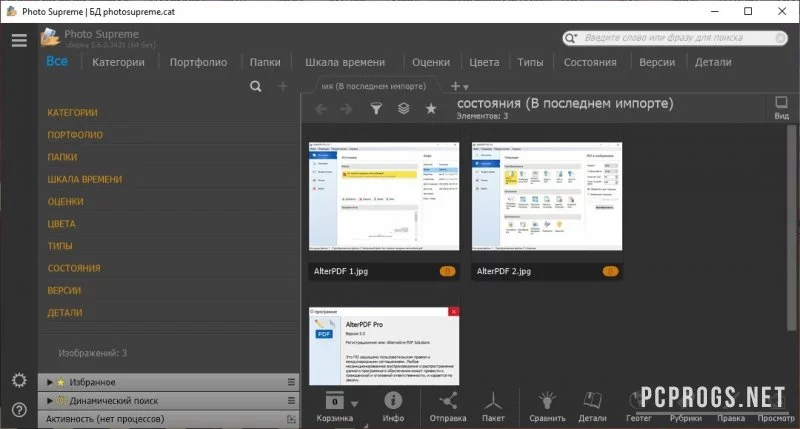Expand the Избранное panel

pos(49,382)
